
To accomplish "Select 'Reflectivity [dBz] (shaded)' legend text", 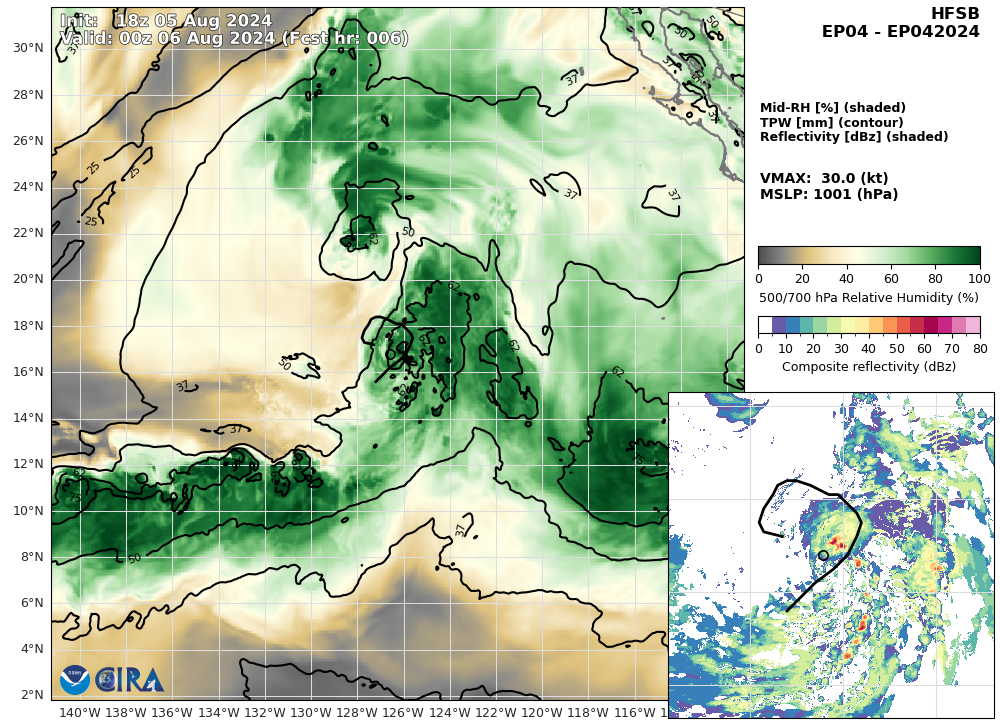I will click(x=853, y=136).
